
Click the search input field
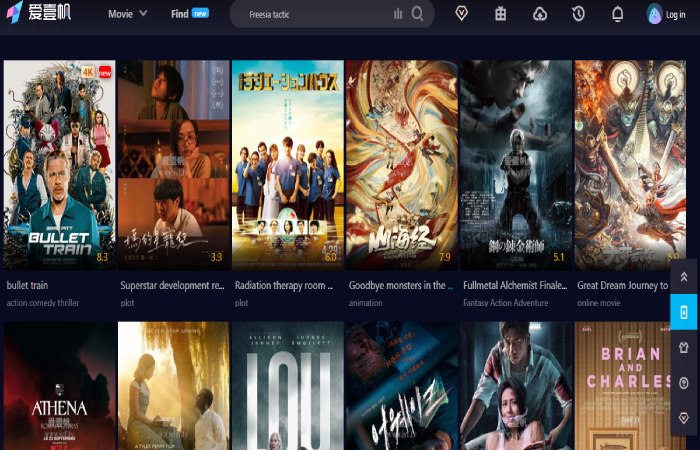(310, 14)
